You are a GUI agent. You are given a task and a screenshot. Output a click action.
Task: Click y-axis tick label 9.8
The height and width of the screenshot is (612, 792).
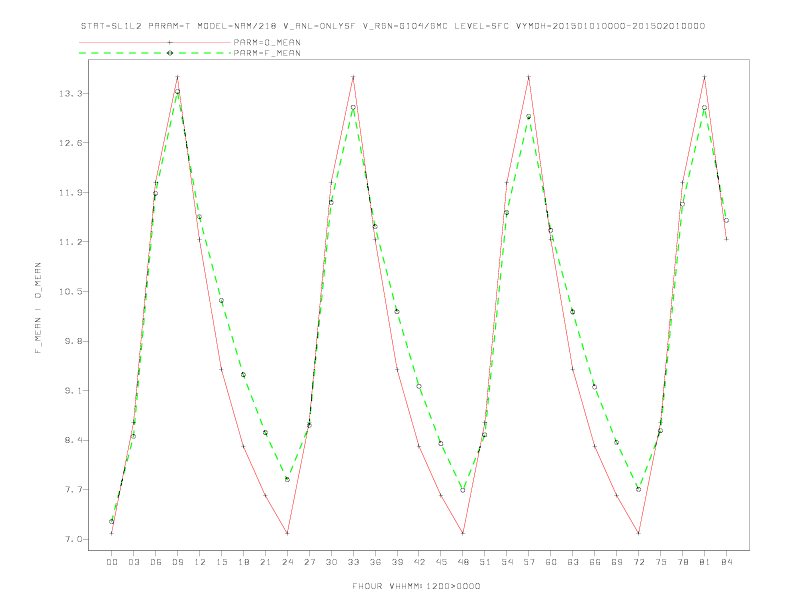[73, 341]
